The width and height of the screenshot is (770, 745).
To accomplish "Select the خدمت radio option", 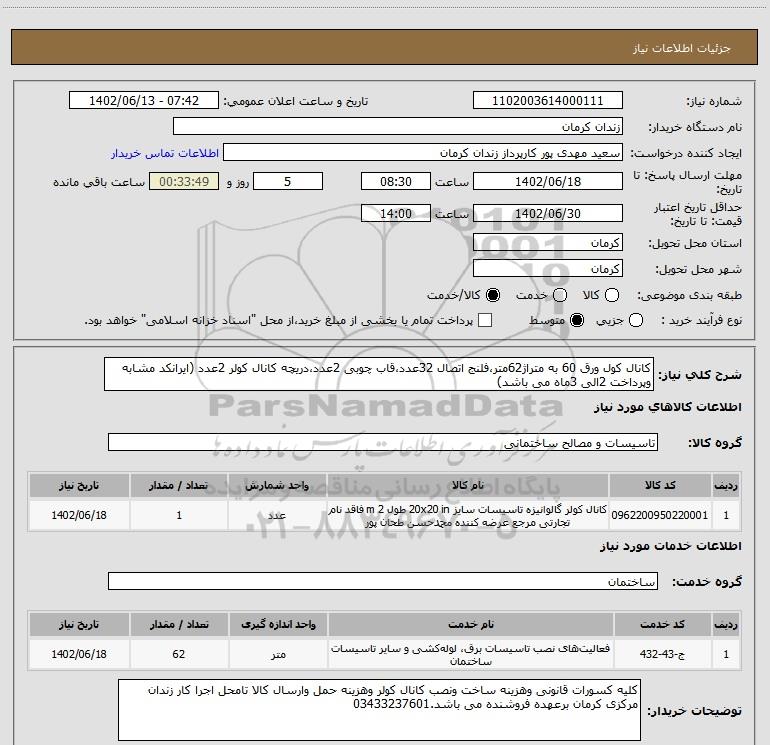I will [559, 295].
